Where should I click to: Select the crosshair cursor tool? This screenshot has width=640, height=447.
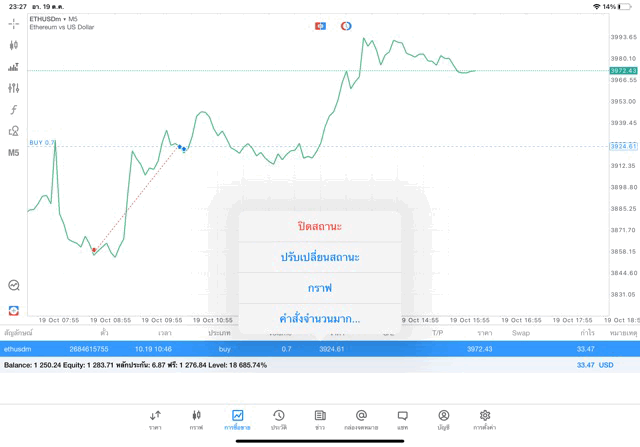tap(14, 23)
